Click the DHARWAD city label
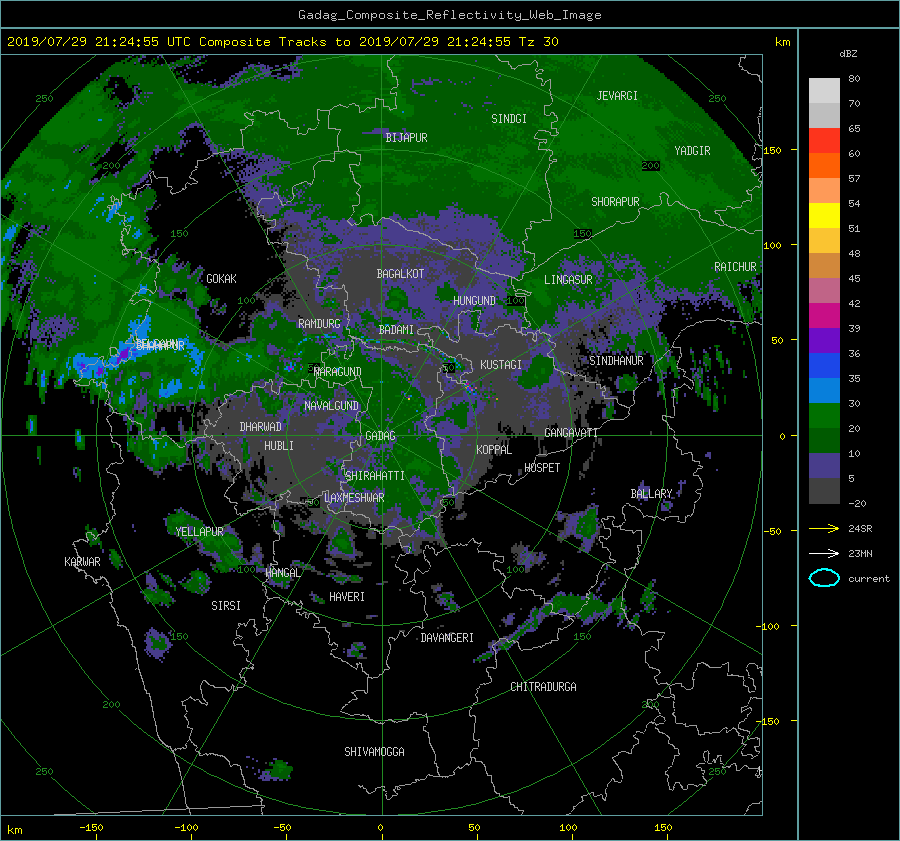 click(x=261, y=427)
